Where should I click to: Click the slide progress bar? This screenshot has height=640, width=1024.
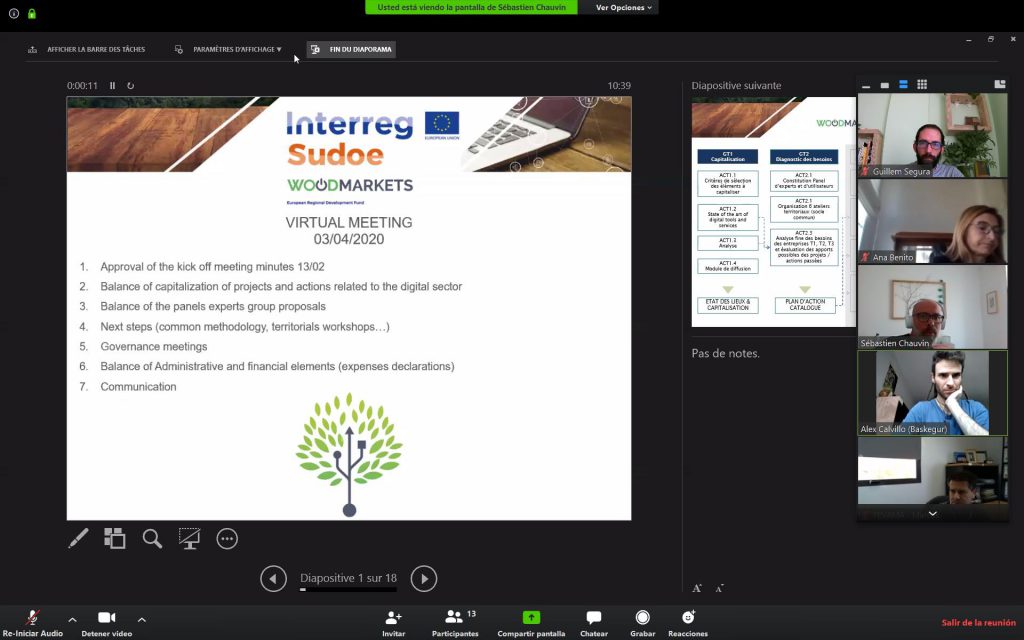coord(348,590)
